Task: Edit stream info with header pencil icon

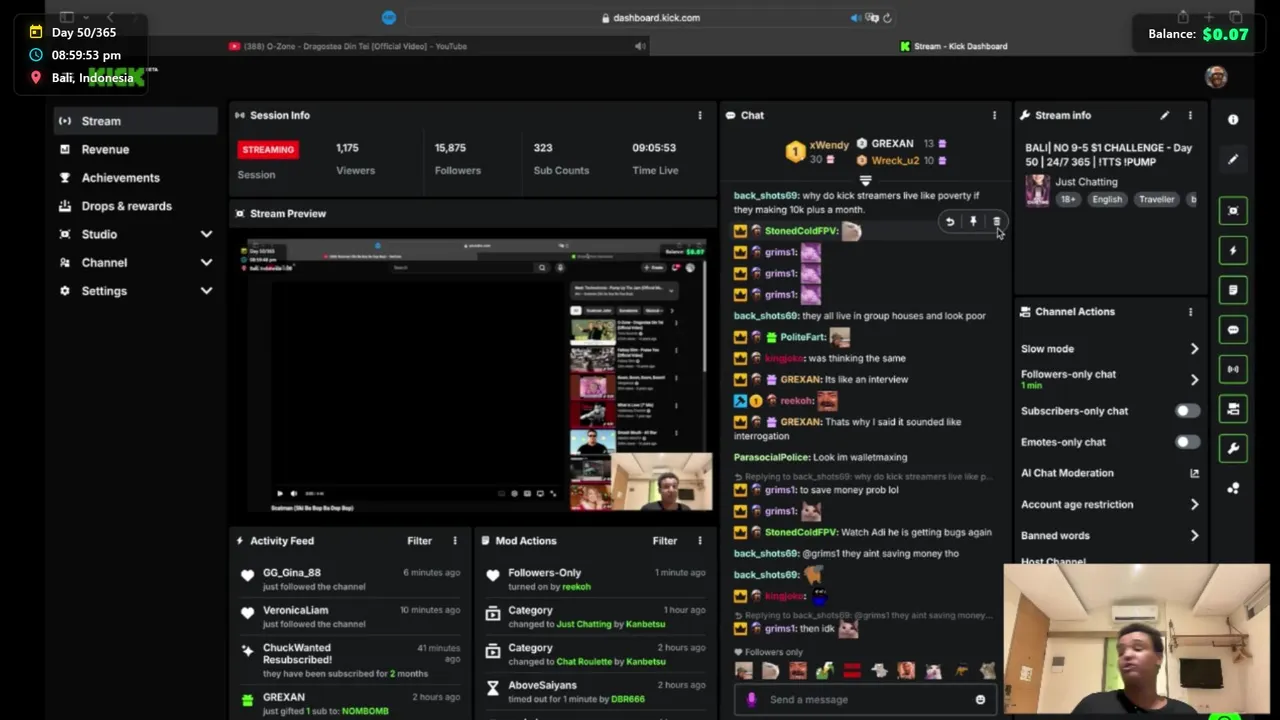Action: [x=1164, y=115]
